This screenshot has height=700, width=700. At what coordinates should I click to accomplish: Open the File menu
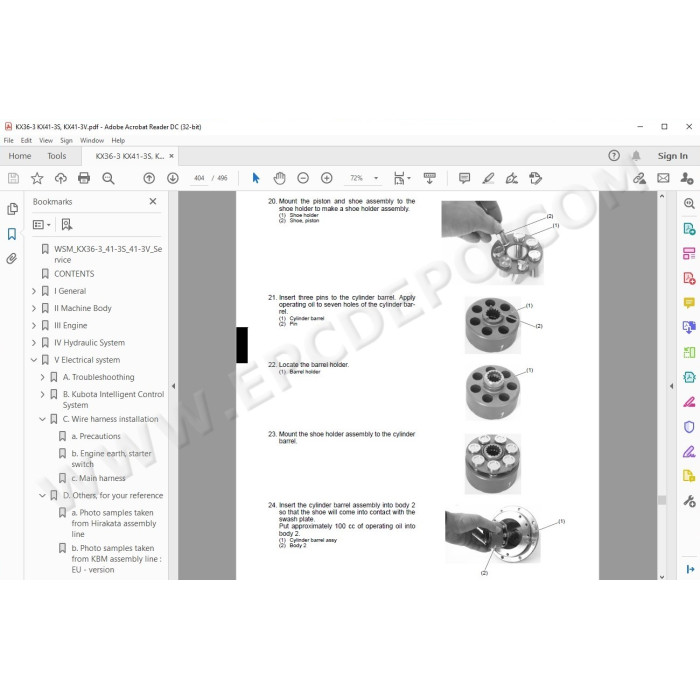[x=8, y=141]
